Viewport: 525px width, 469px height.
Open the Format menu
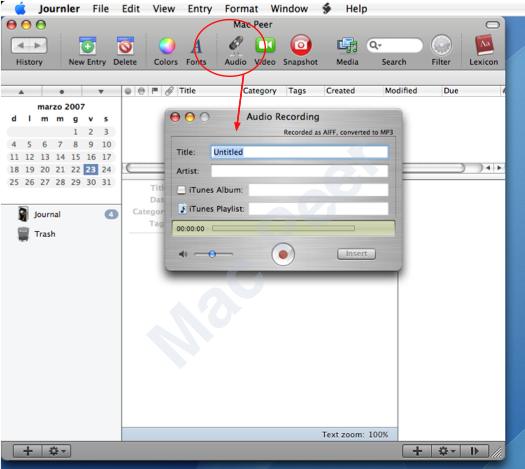tap(241, 8)
